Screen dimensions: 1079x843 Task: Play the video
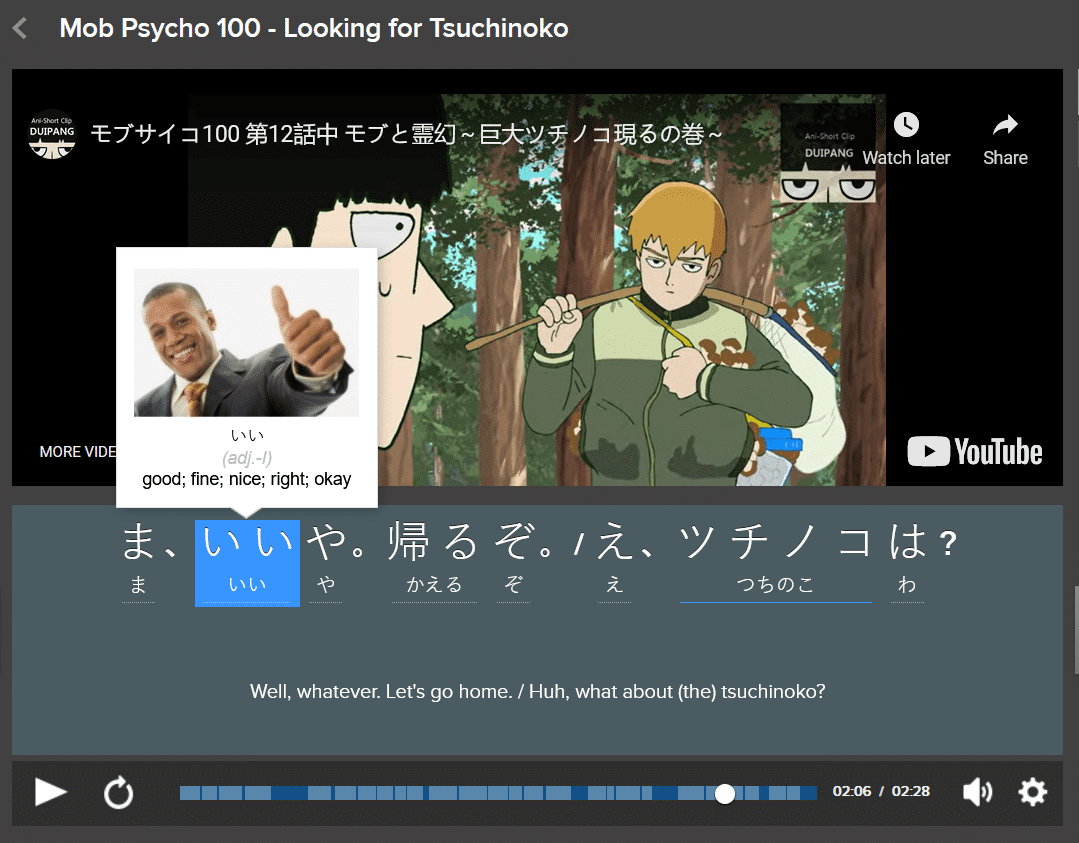tap(48, 792)
